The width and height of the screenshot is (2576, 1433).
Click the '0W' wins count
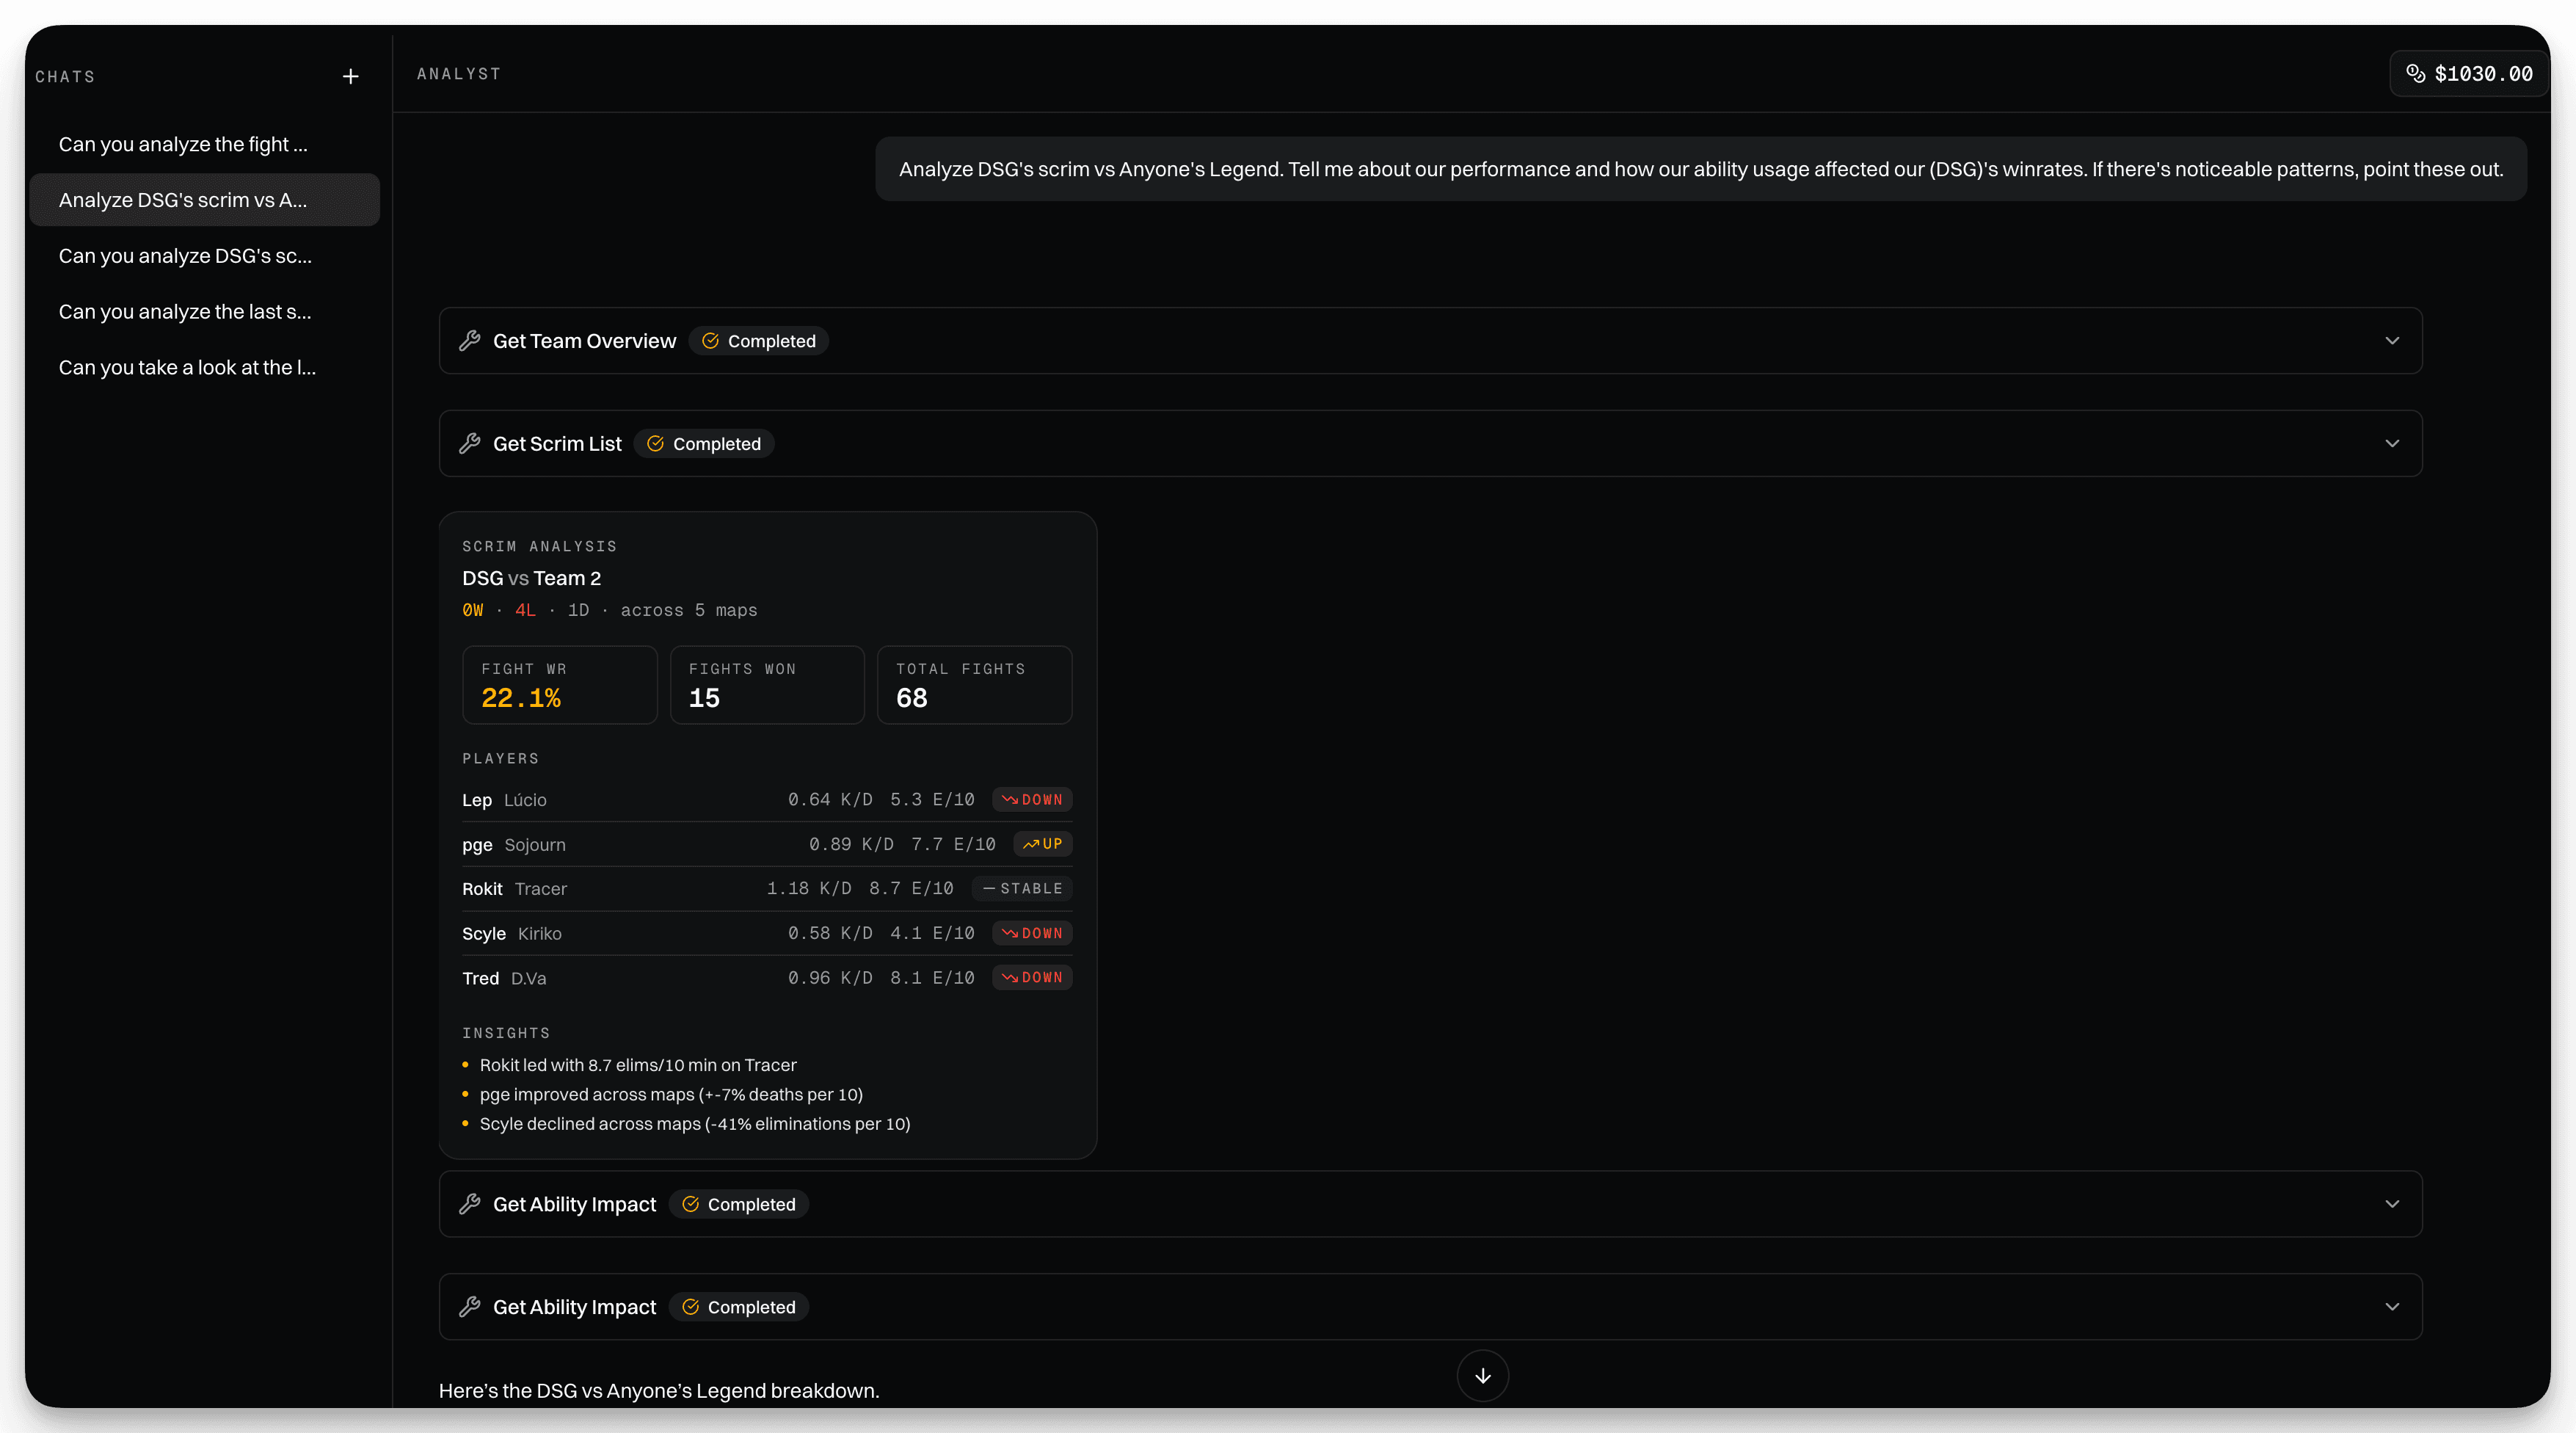[473, 610]
